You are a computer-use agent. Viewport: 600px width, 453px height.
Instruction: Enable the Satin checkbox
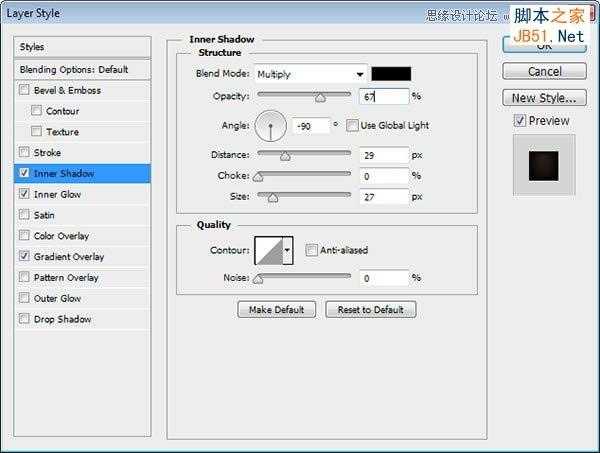(24, 214)
